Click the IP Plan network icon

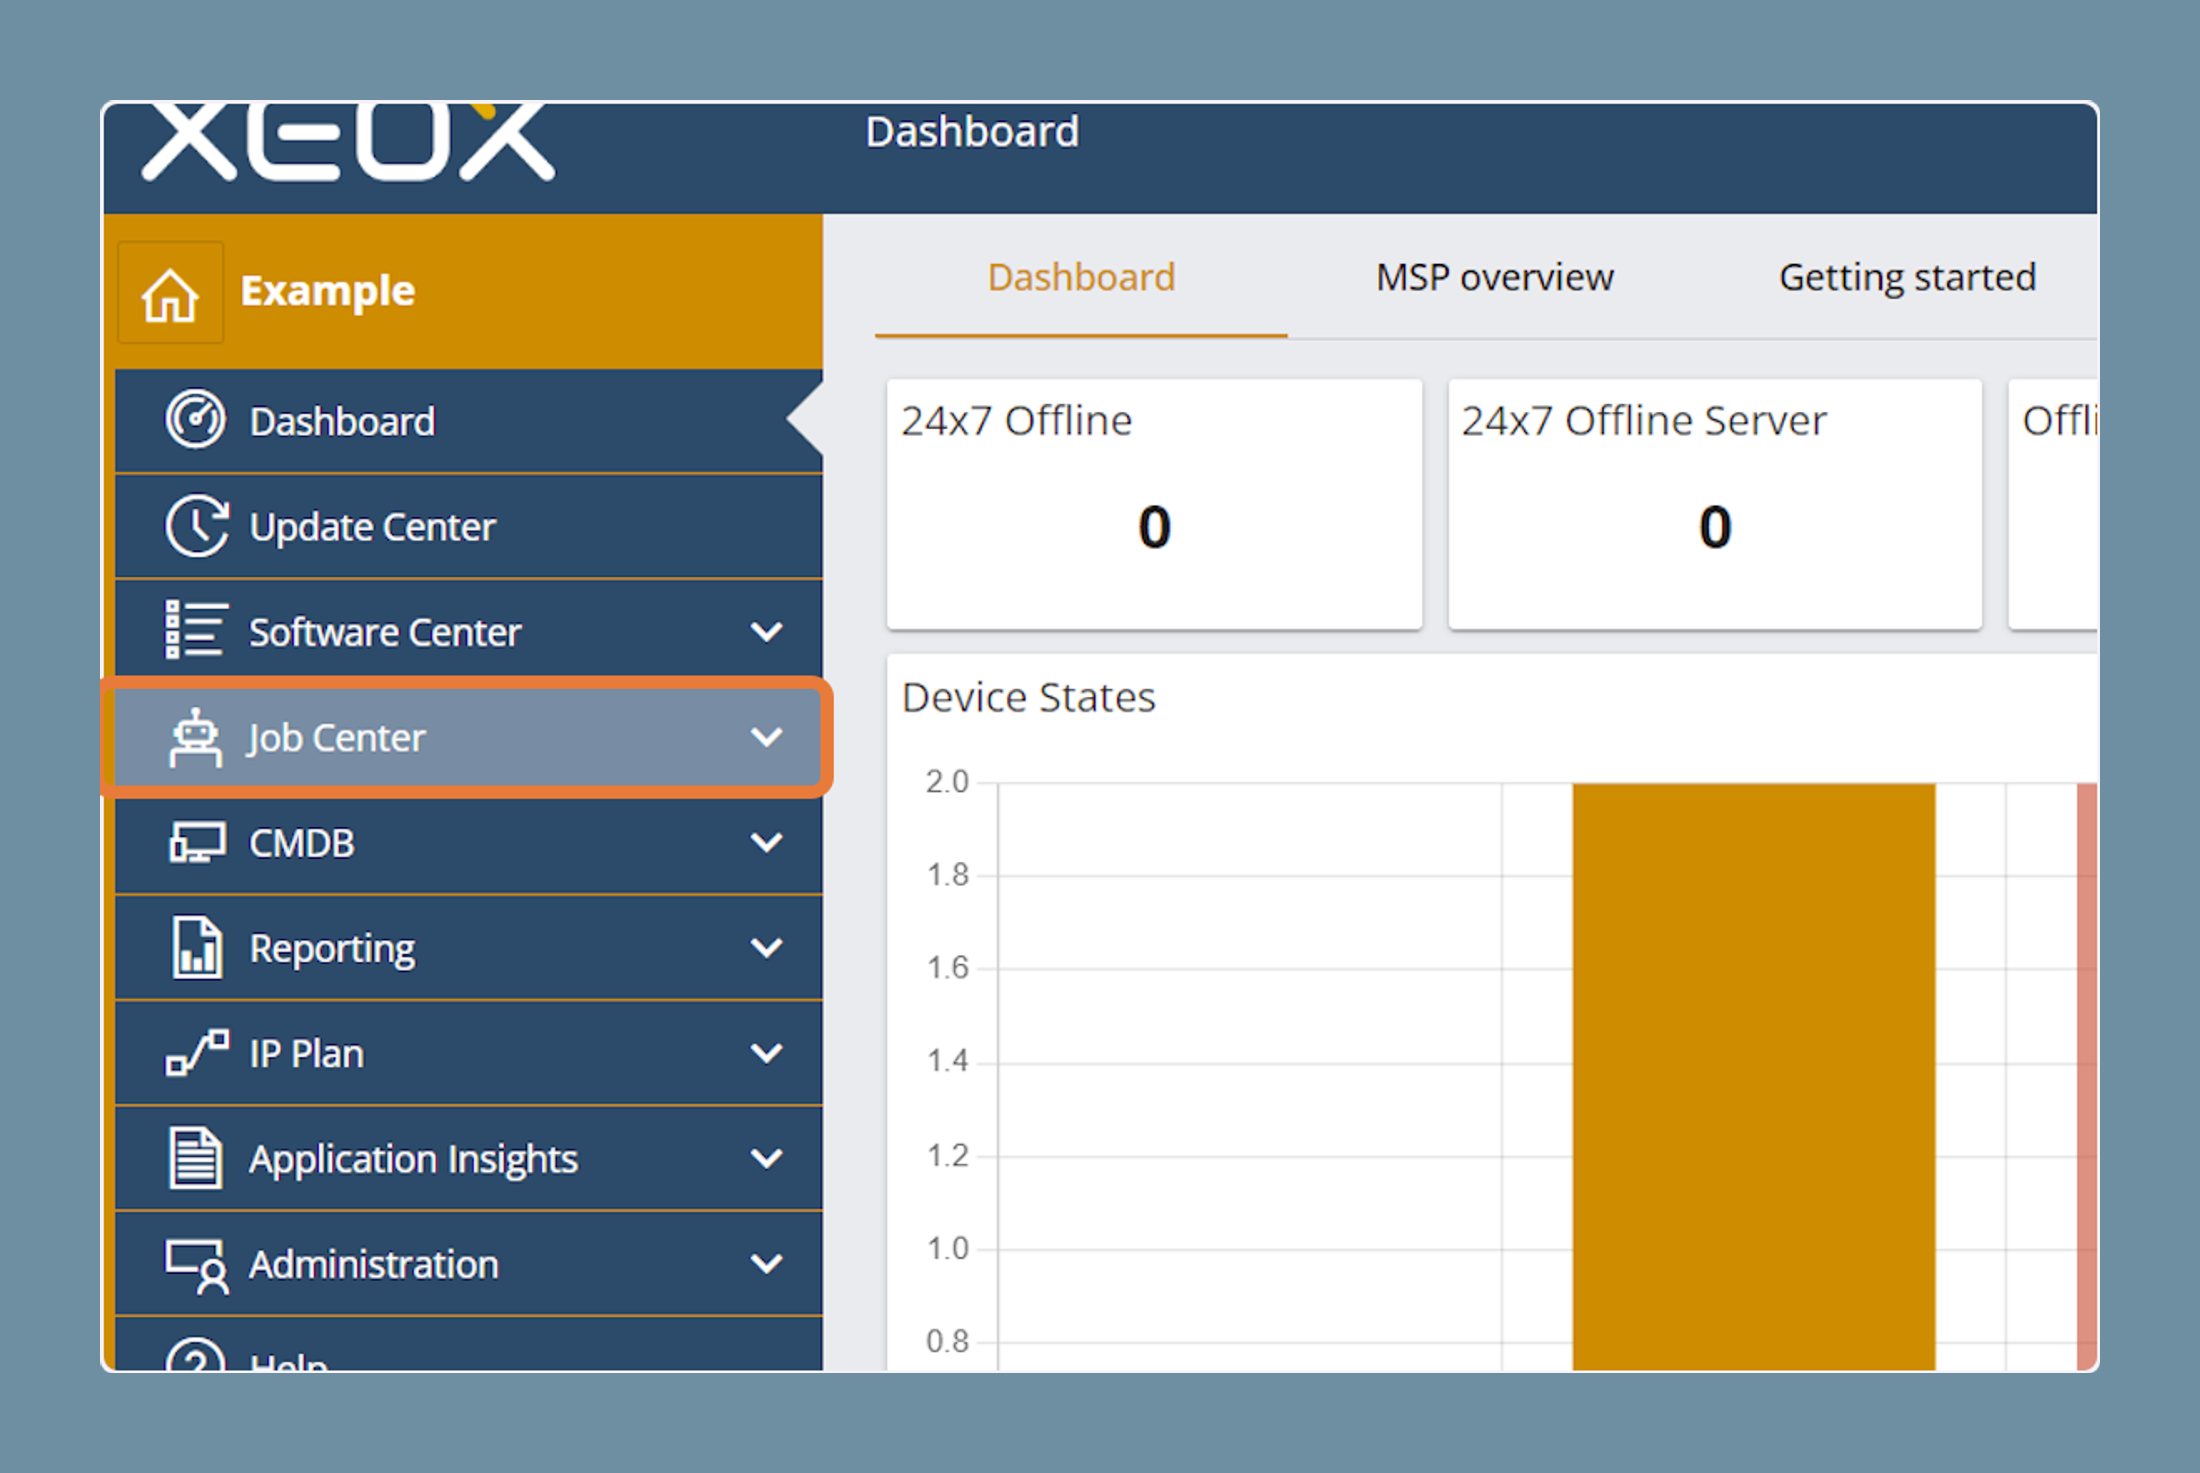[197, 1053]
